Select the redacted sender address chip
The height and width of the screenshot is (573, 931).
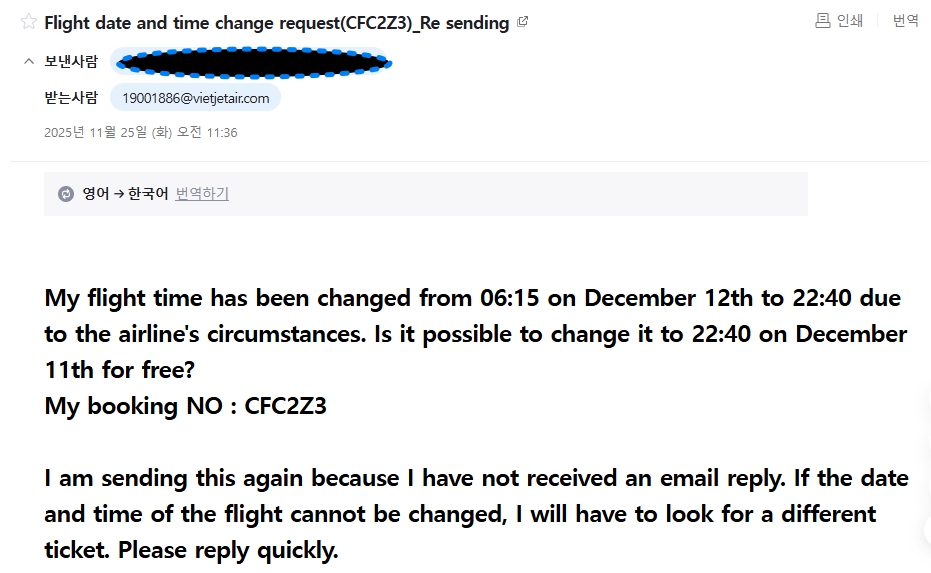point(251,63)
